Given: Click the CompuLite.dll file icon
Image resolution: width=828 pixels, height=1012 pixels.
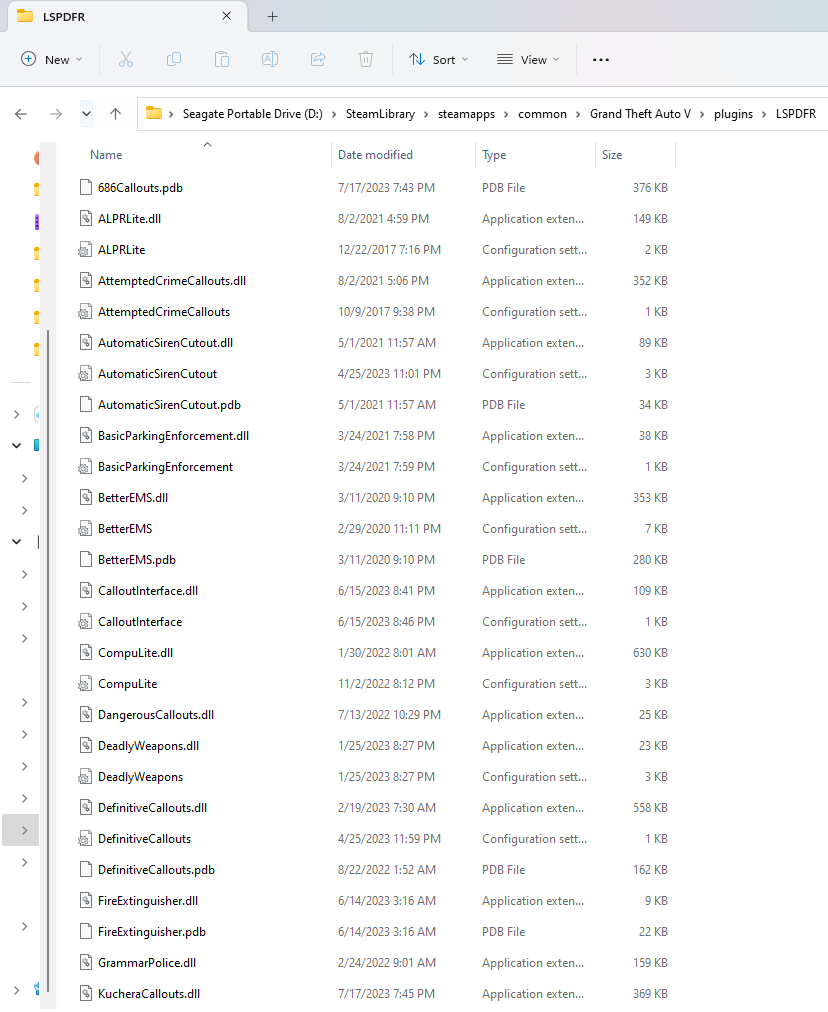Looking at the screenshot, I should (85, 653).
